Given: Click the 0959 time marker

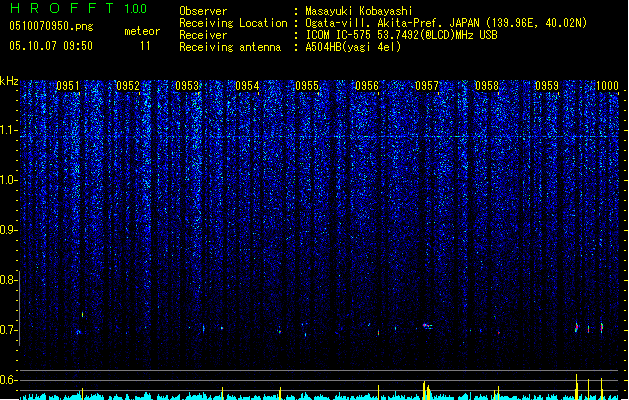Looking at the screenshot, I should tap(547, 86).
